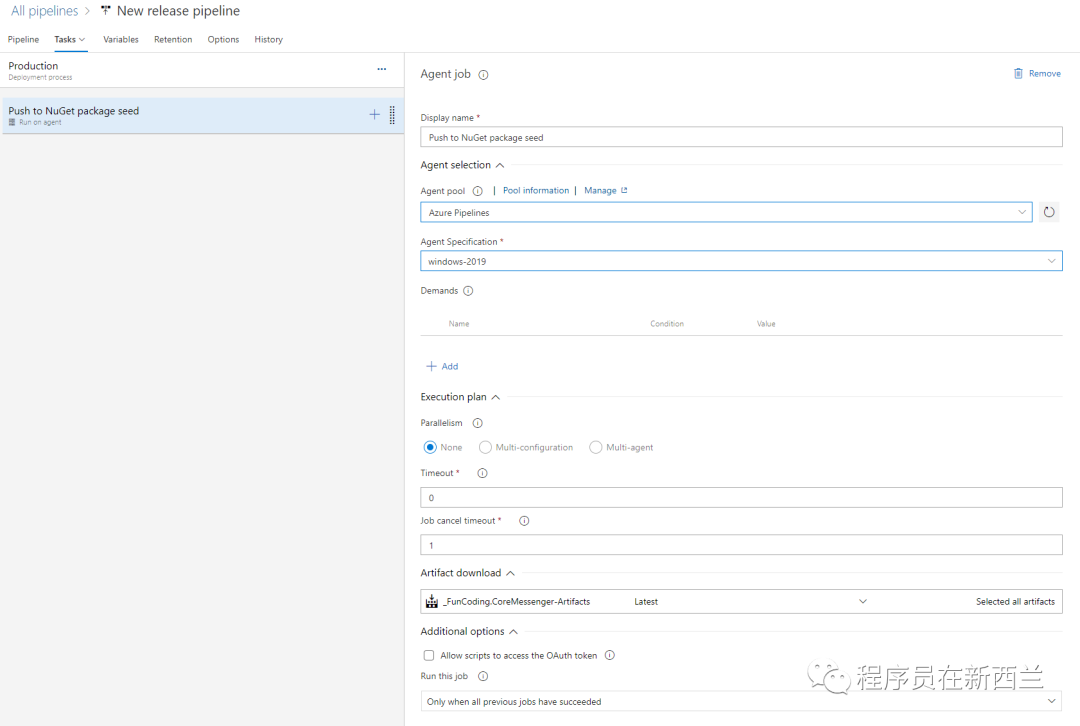Open the Production stage ellipsis menu

(x=382, y=69)
